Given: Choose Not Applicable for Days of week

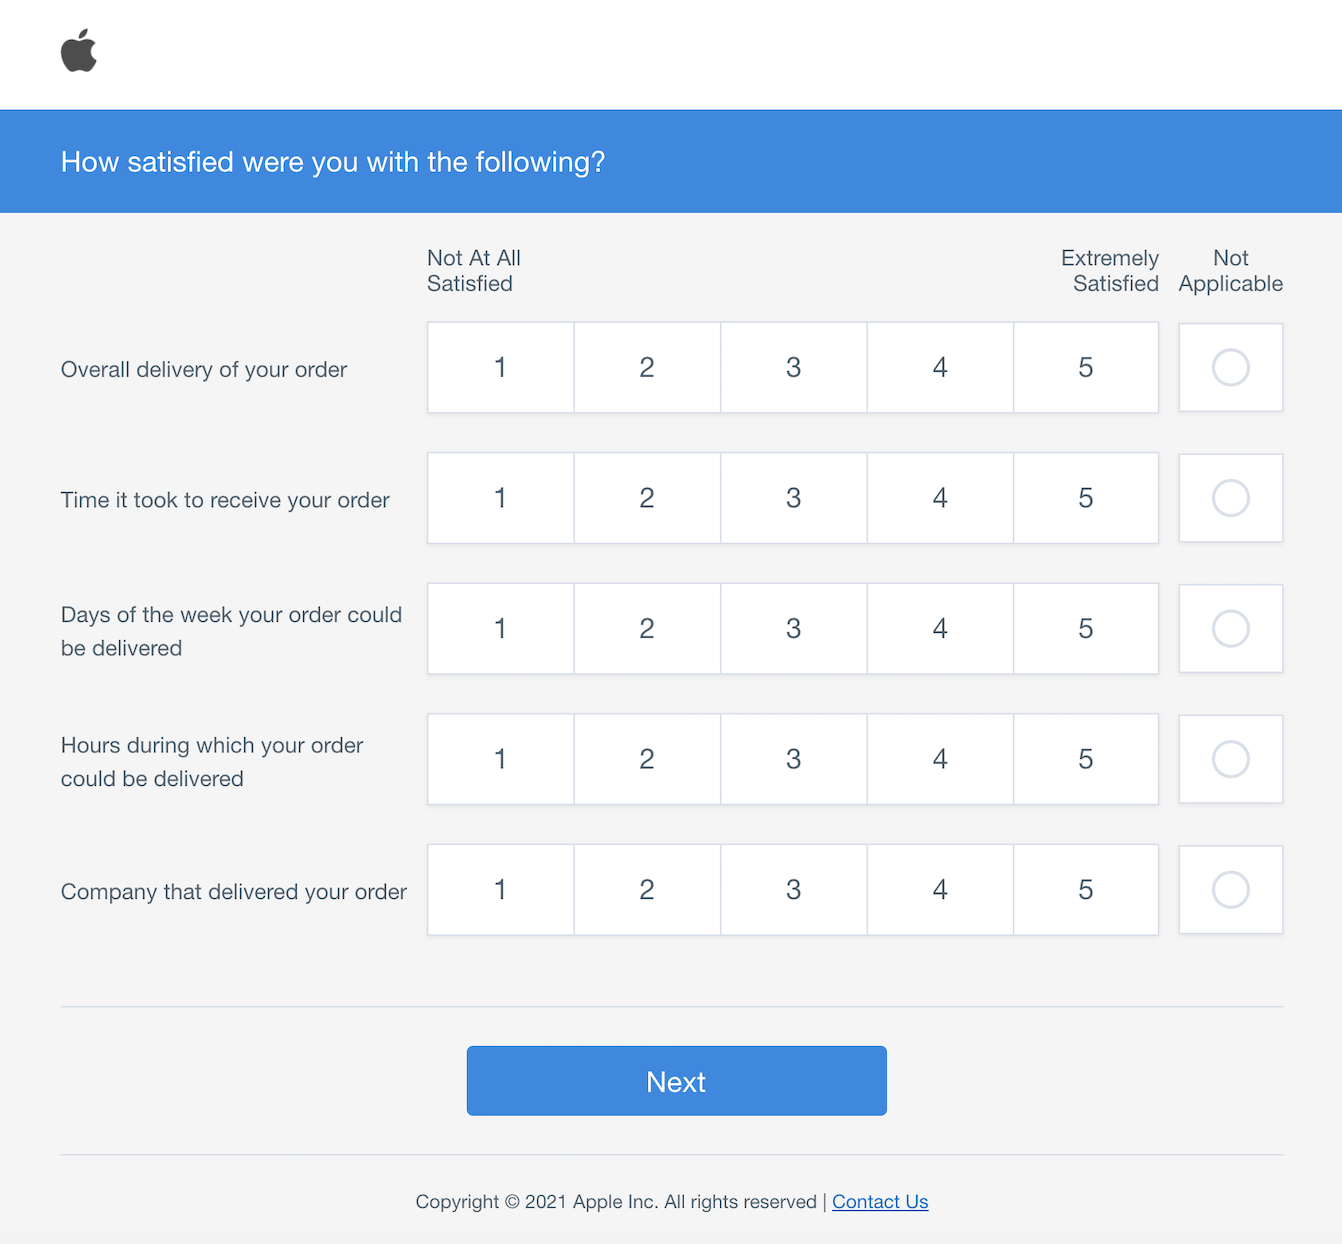Looking at the screenshot, I should point(1230,628).
